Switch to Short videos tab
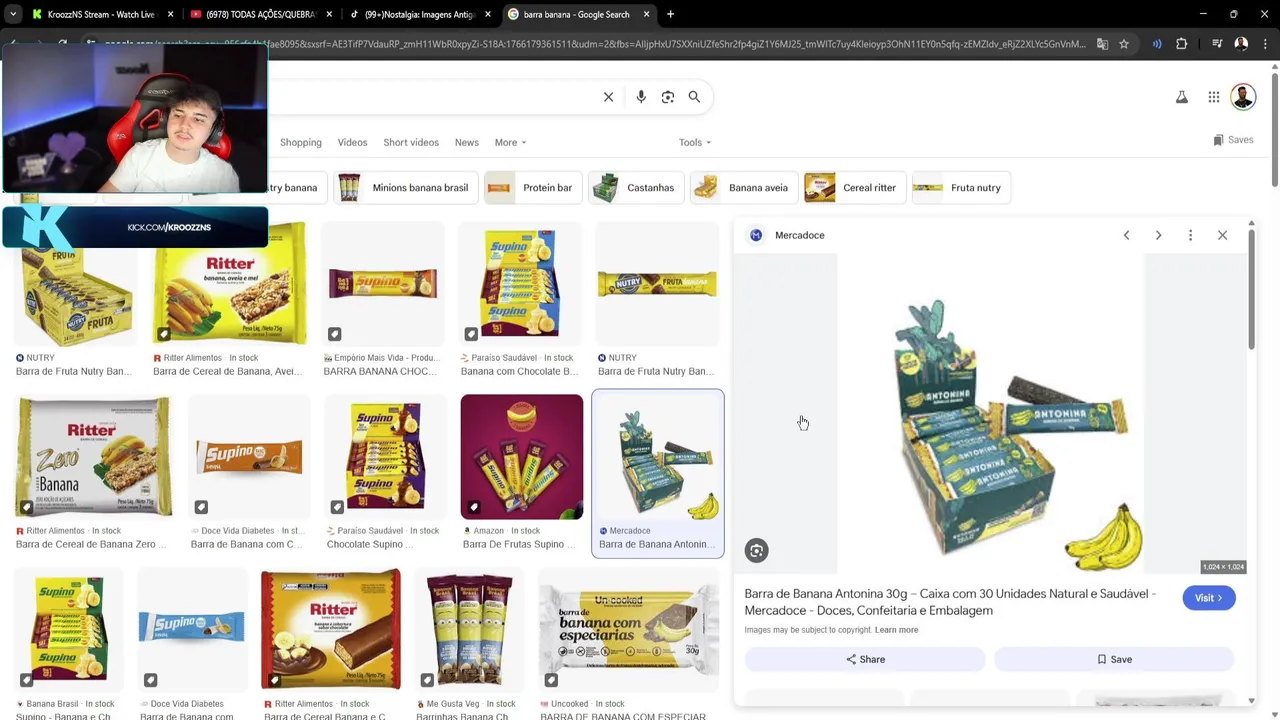The width and height of the screenshot is (1280, 720). click(411, 142)
